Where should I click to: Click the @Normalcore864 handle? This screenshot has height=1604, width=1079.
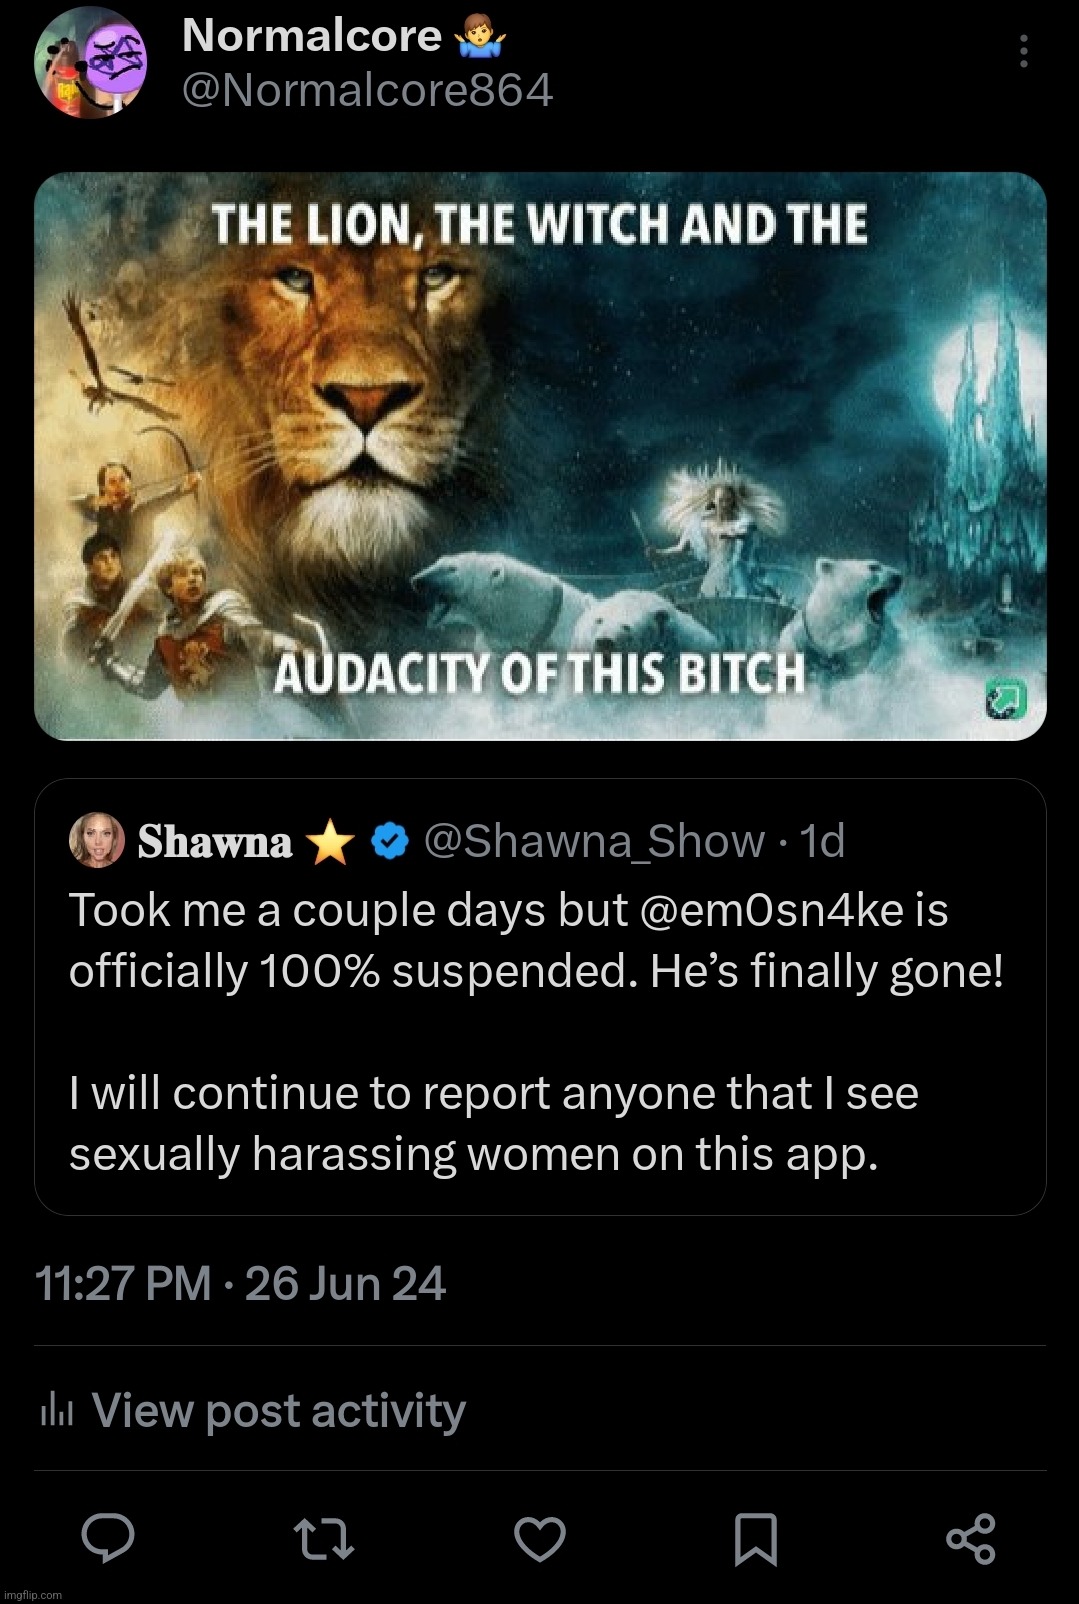[367, 91]
